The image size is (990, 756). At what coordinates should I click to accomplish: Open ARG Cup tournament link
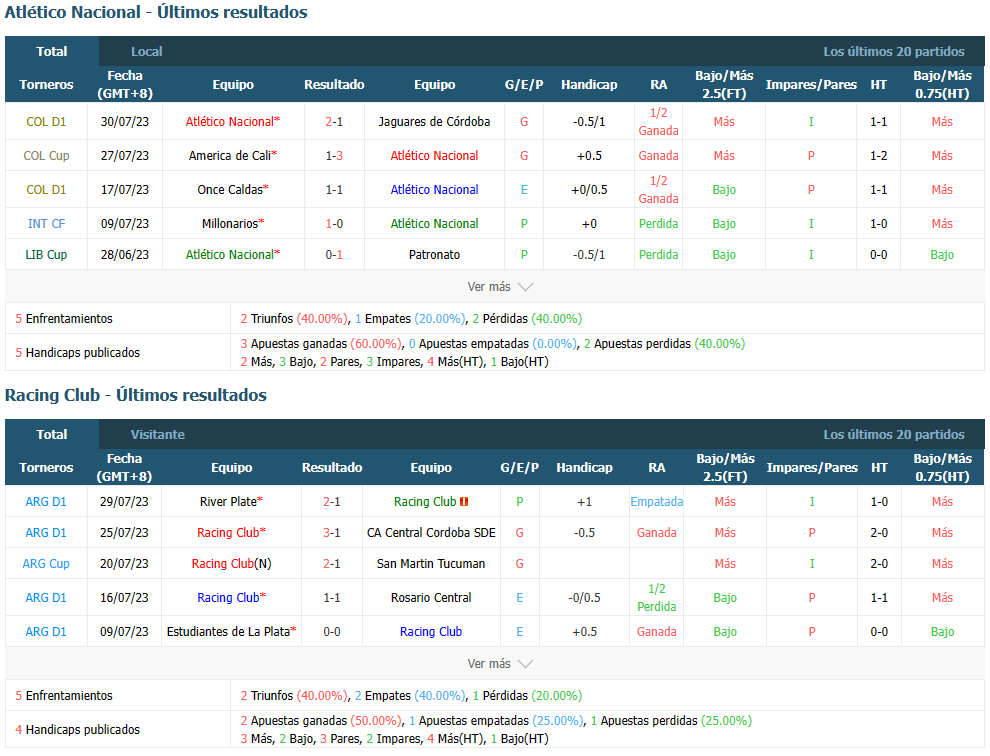point(45,564)
